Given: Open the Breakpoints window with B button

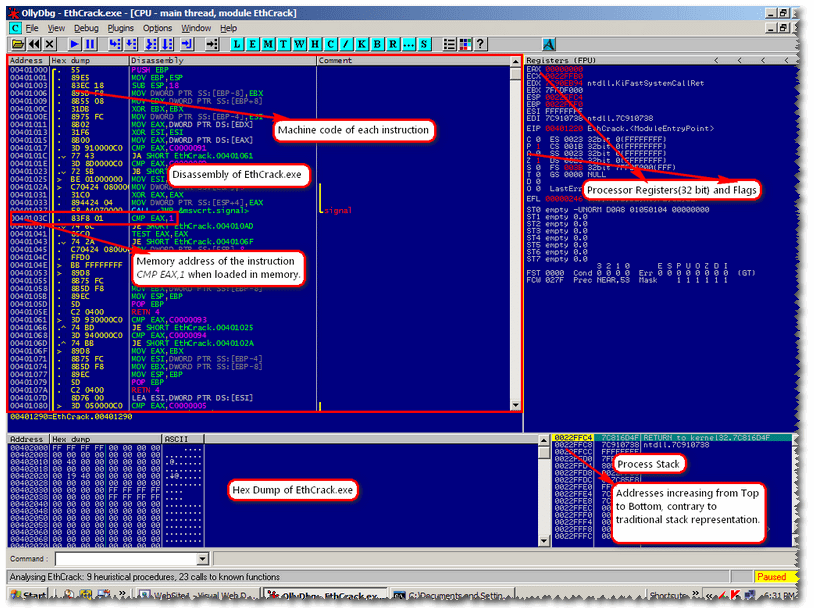Looking at the screenshot, I should pos(361,45).
